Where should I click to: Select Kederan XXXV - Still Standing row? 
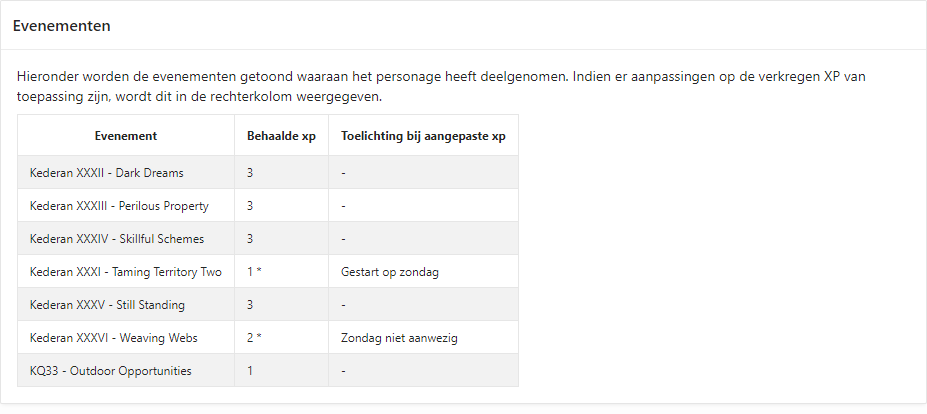[x=268, y=305]
